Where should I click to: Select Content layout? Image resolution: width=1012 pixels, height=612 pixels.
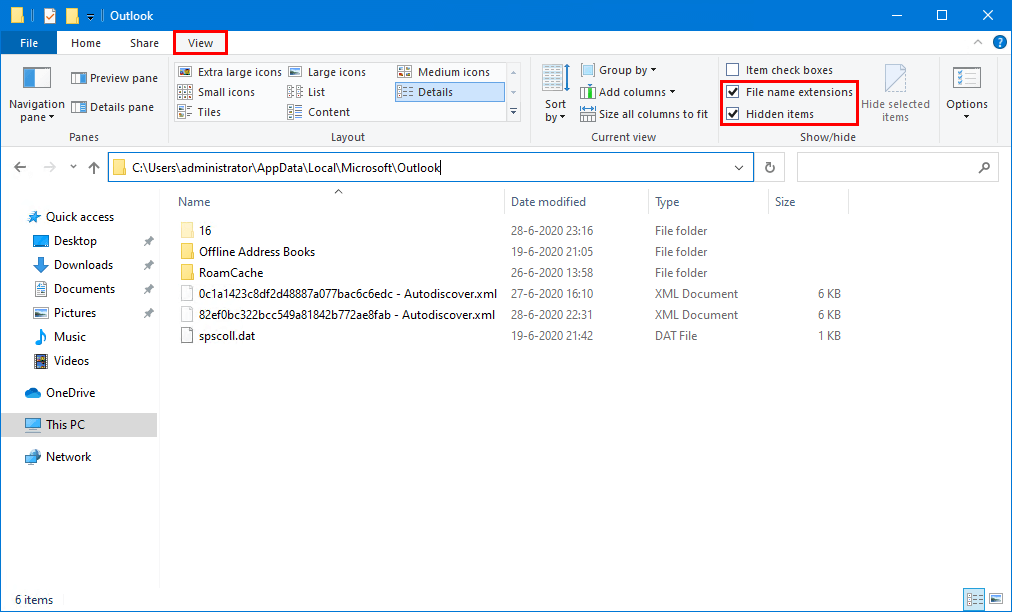point(319,112)
